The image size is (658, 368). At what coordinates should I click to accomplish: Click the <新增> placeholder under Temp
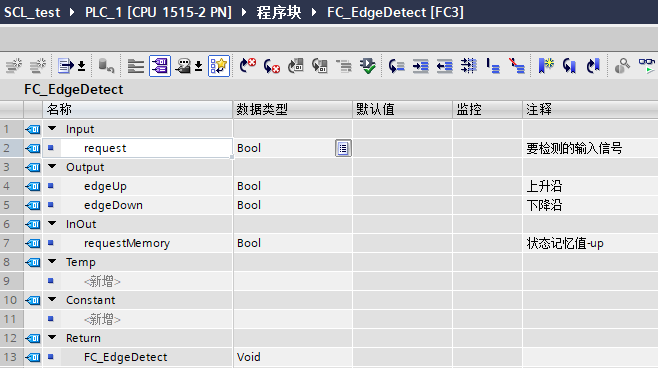pyautogui.click(x=102, y=281)
